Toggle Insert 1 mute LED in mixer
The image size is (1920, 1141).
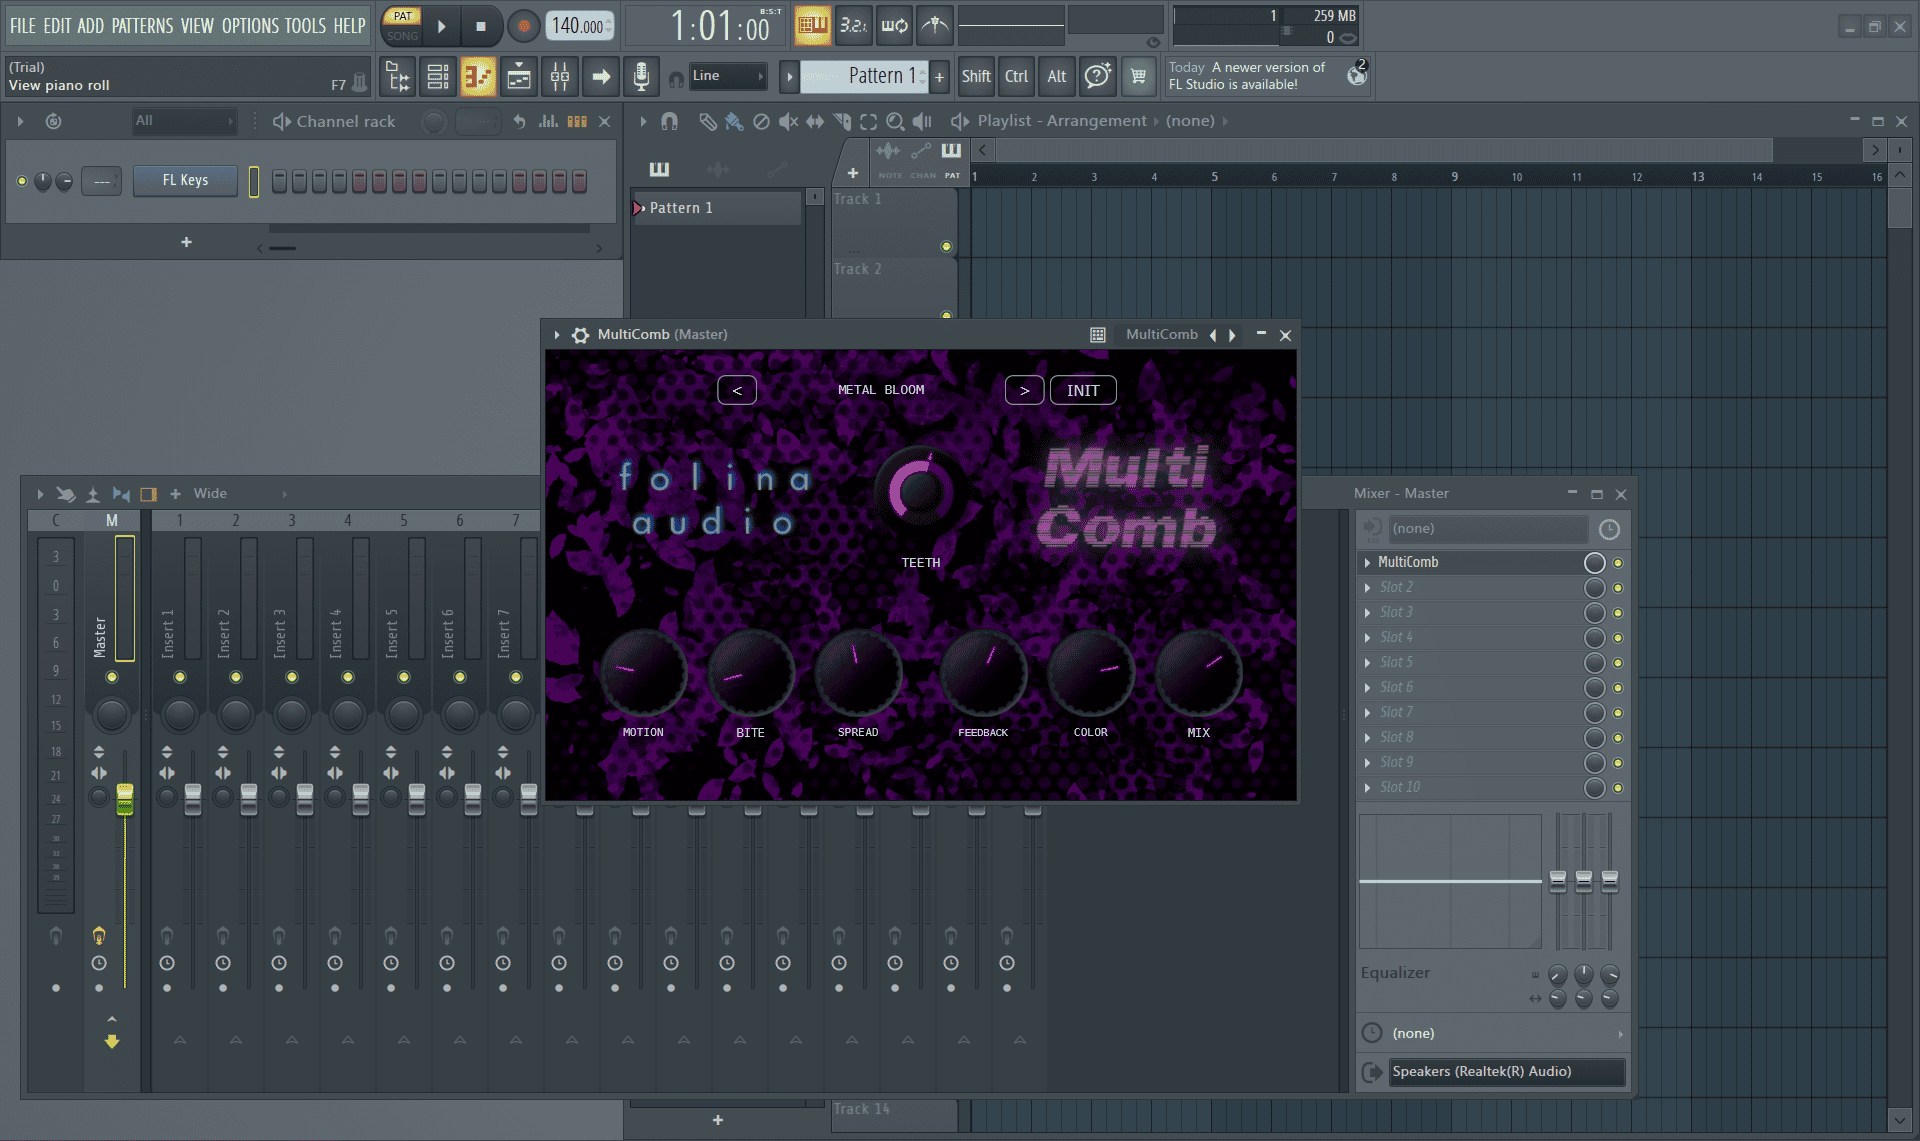180,678
